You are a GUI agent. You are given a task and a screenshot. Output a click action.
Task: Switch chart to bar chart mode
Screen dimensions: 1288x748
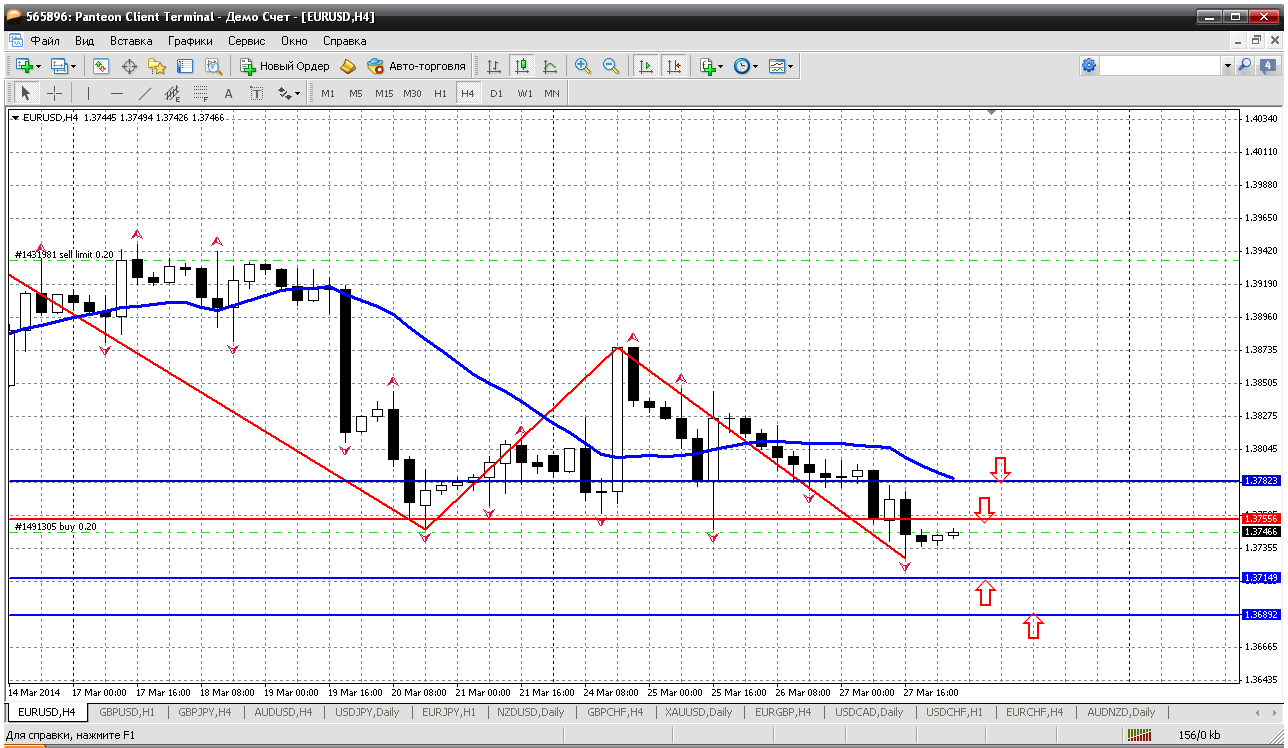(x=494, y=66)
